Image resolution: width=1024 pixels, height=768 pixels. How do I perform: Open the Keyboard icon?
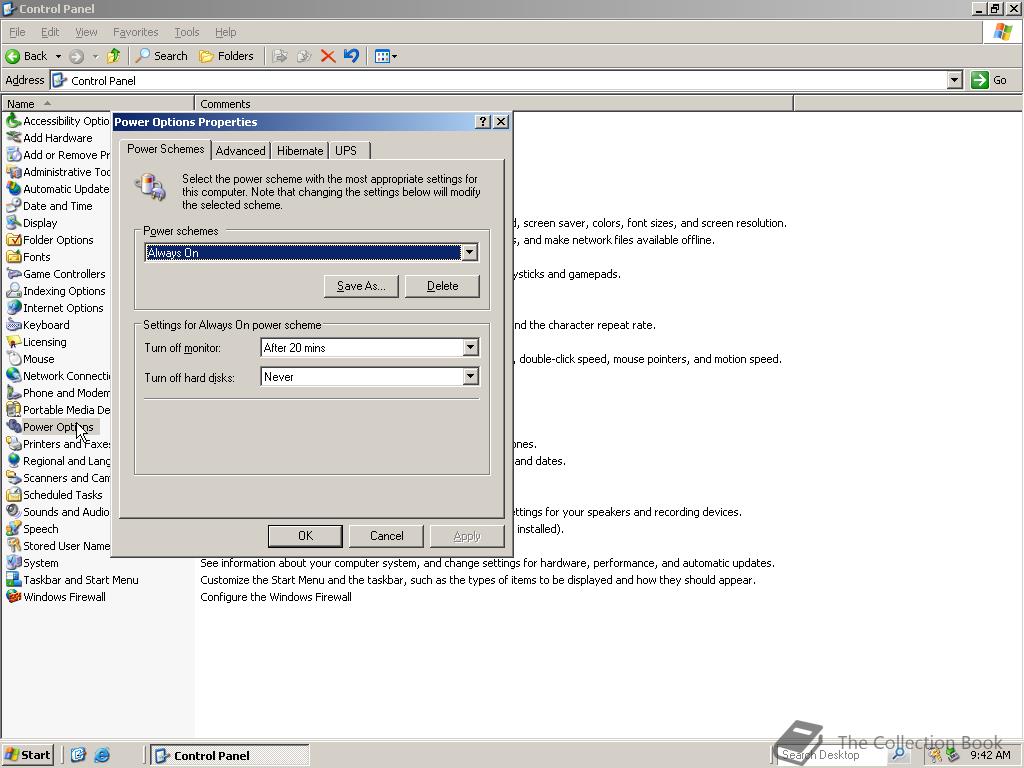(14, 325)
